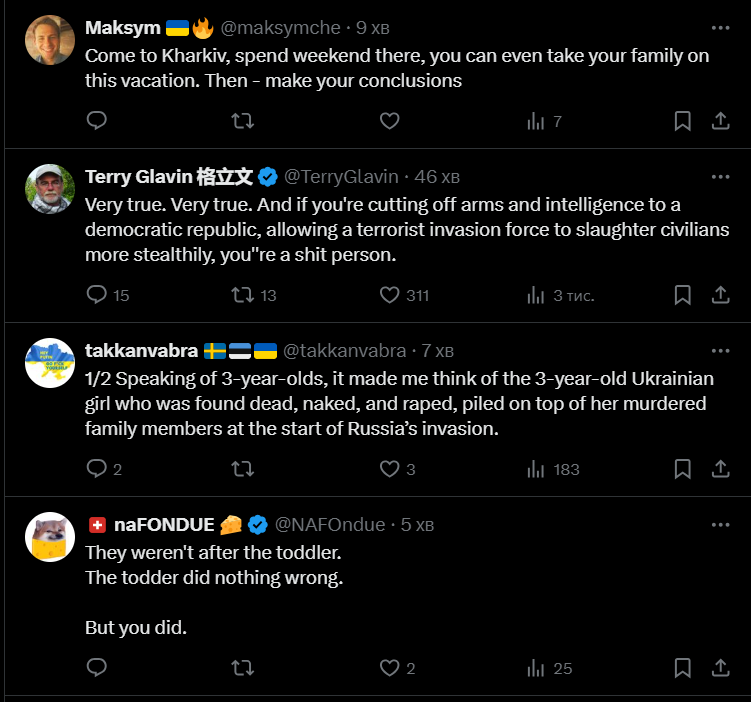Expand more menu on Terry Glavin's tweet
Screen dimensions: 751x702
(720, 177)
